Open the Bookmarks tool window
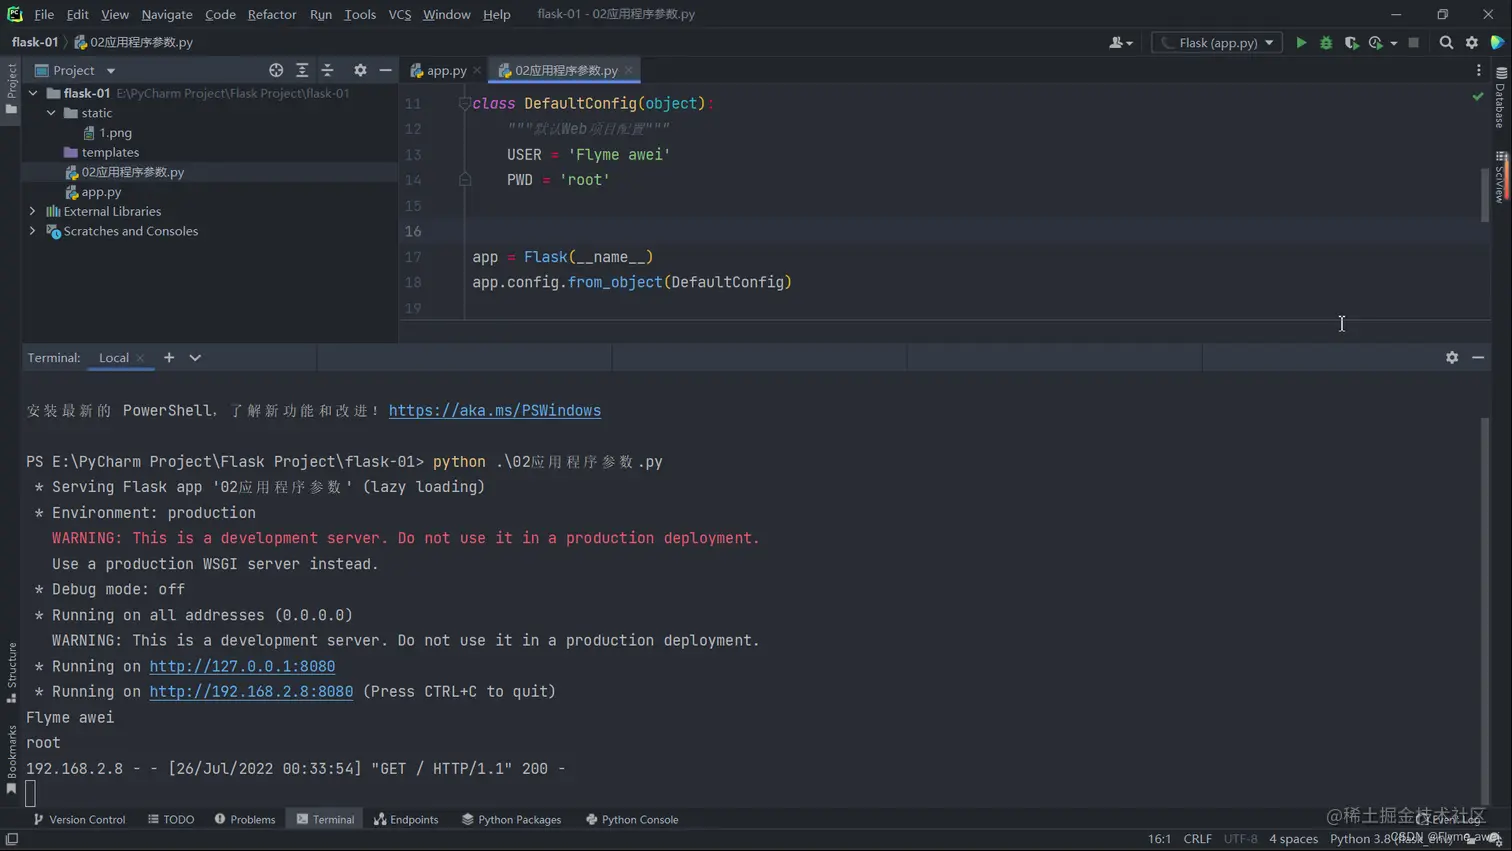 (11, 760)
